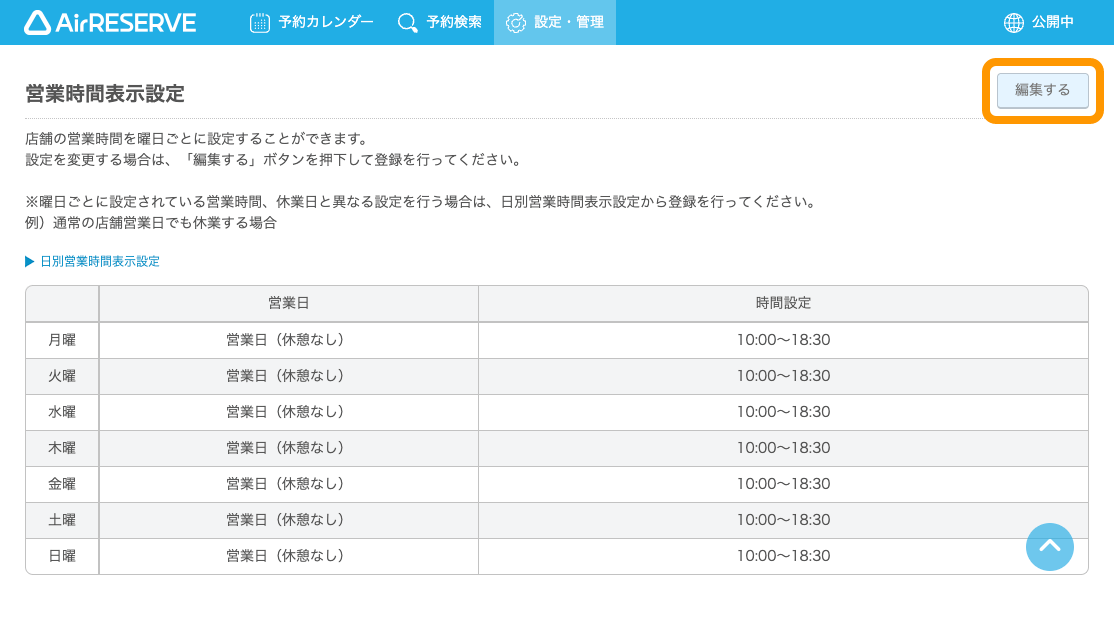Click the 10:00〜18:30 time for 金曜
The height and width of the screenshot is (622, 1114).
tap(783, 484)
